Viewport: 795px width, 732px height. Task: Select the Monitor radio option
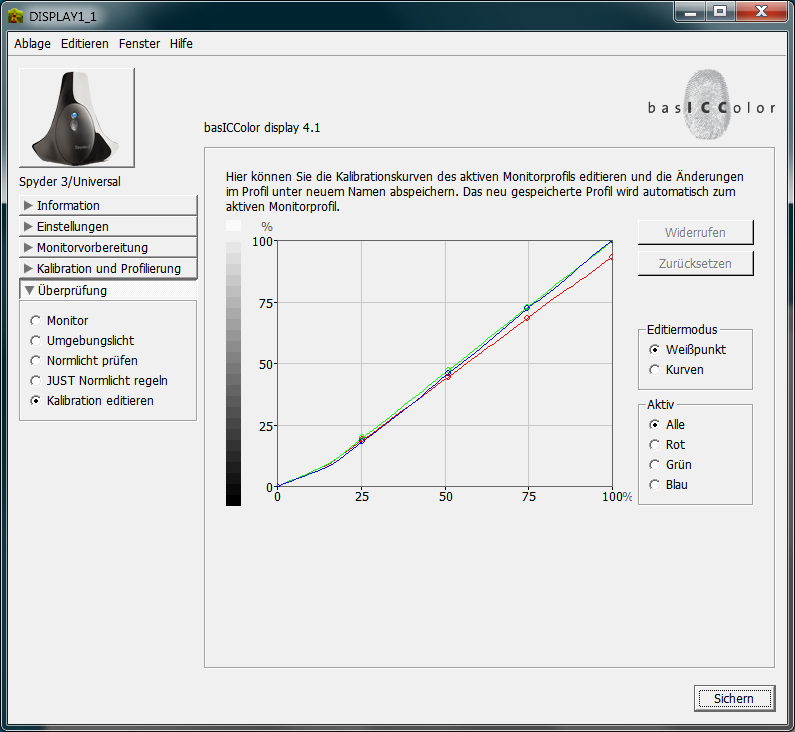point(36,321)
